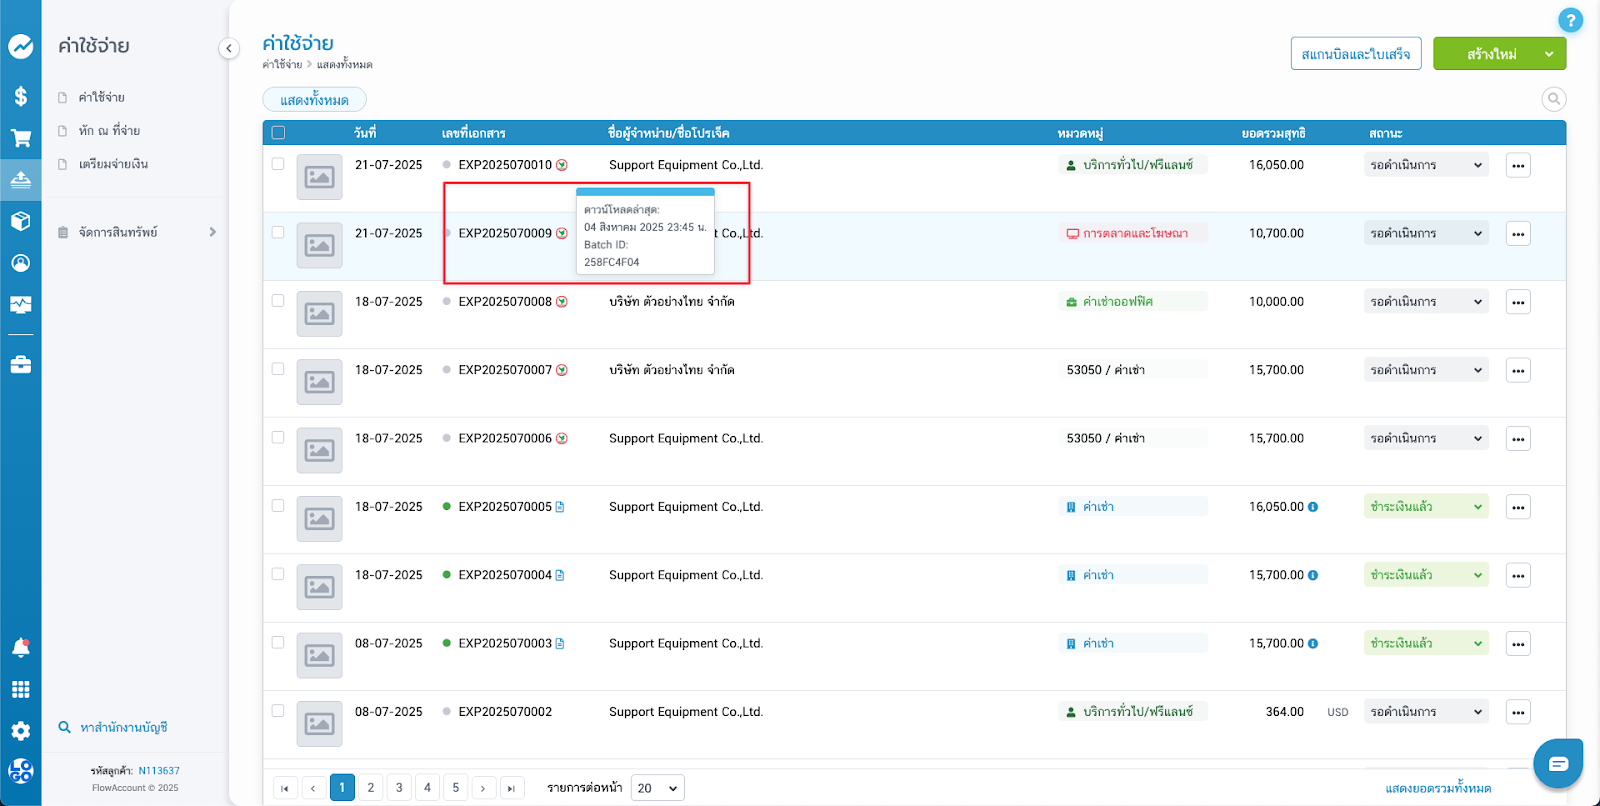1600x806 pixels.
Task: Open thumbnail image of EXP2025070007
Action: pyautogui.click(x=319, y=382)
